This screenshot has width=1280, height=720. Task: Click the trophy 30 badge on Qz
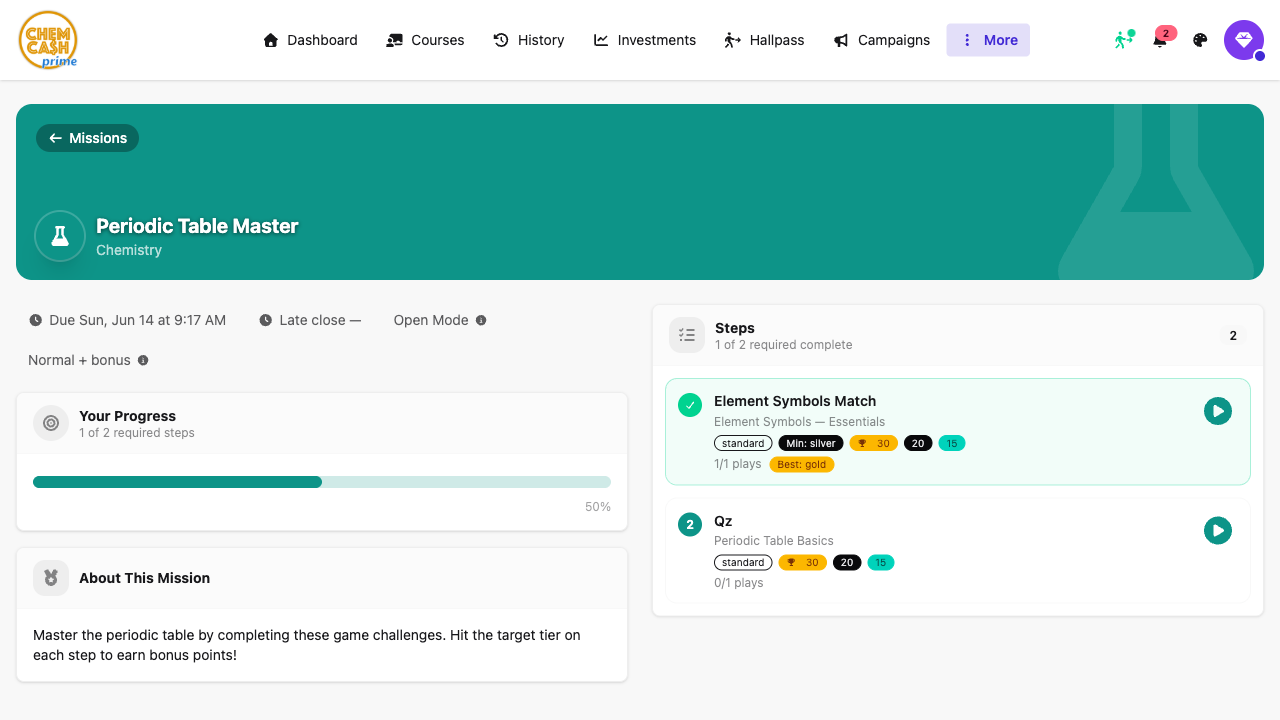[x=803, y=562]
